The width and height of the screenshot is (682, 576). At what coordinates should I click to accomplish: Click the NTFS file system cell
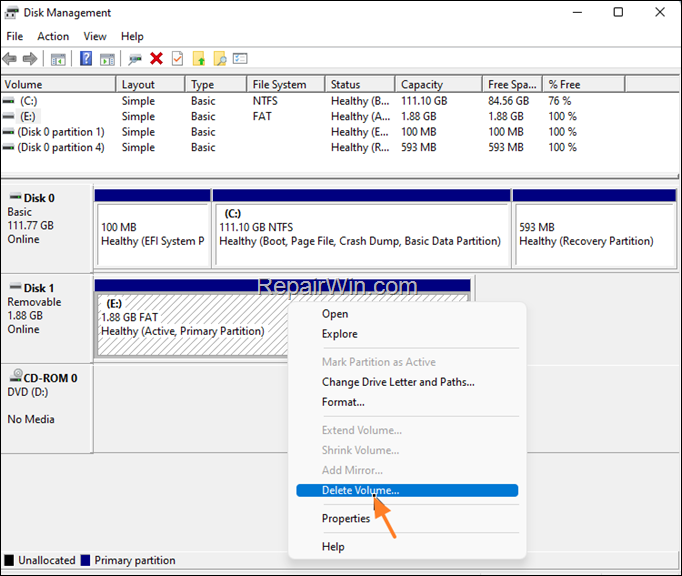(265, 101)
